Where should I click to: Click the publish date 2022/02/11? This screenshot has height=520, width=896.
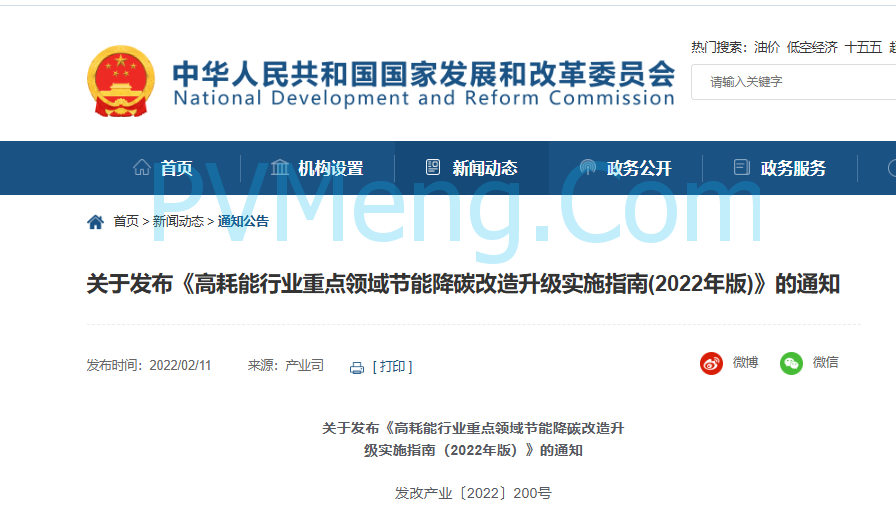pos(180,366)
